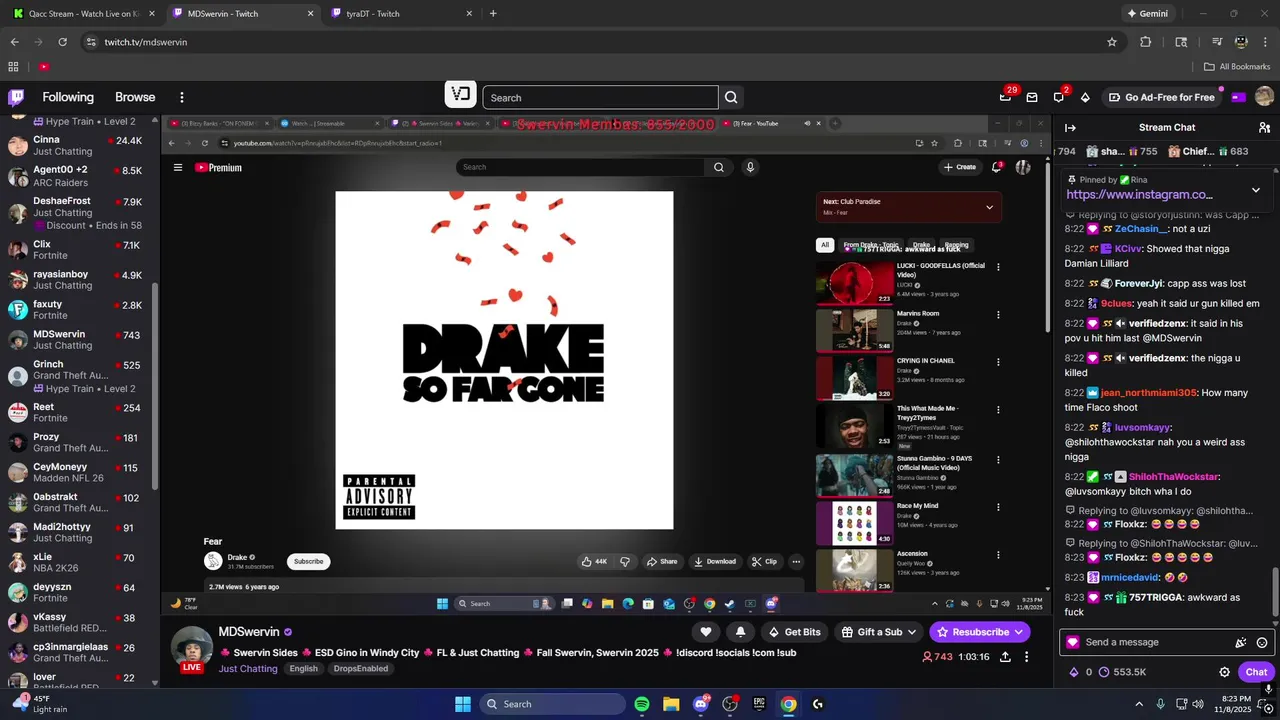
Task: Open chat settings gear icon
Action: [x=1224, y=672]
